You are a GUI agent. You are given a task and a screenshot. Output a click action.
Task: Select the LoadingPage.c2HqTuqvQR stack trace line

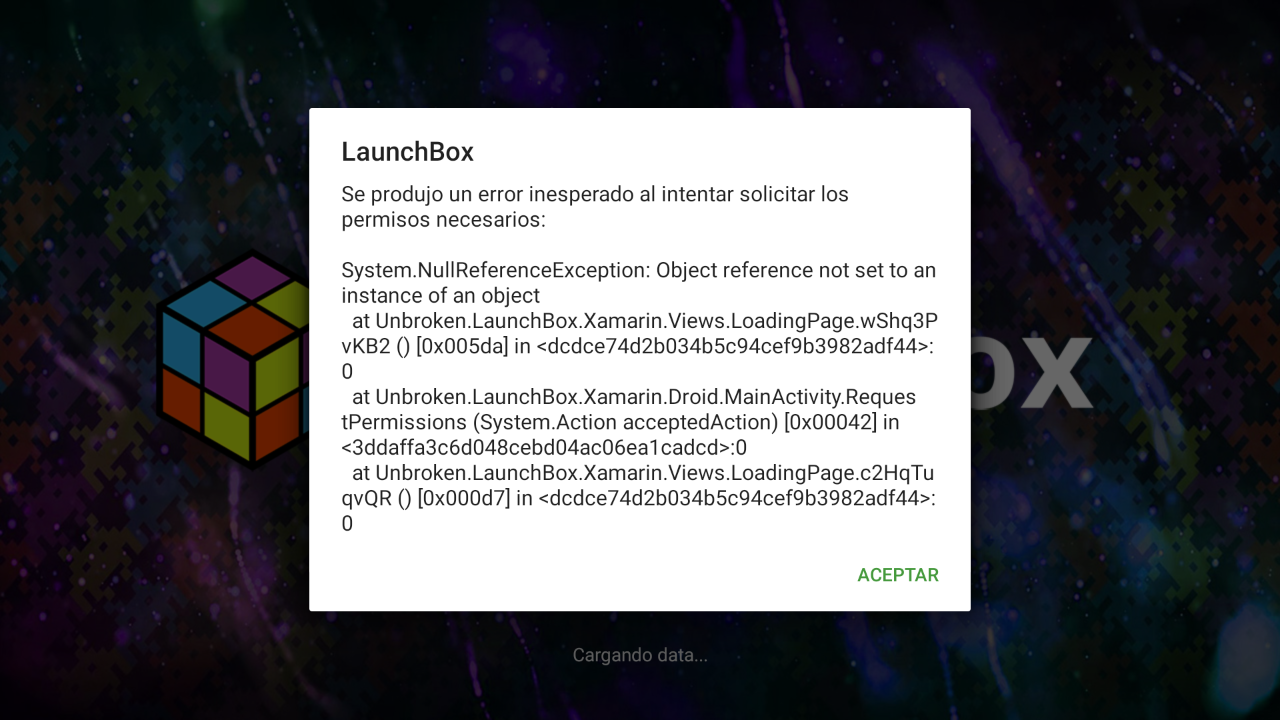coord(640,498)
